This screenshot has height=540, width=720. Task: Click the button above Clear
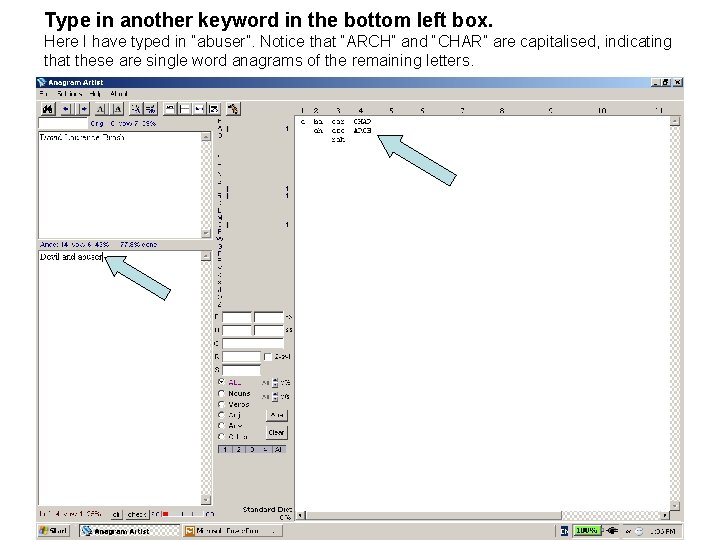pos(276,415)
